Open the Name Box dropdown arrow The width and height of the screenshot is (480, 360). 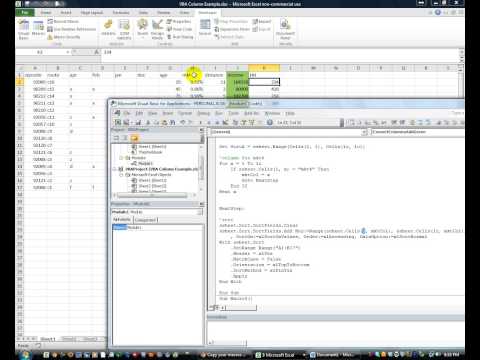tap(68, 52)
